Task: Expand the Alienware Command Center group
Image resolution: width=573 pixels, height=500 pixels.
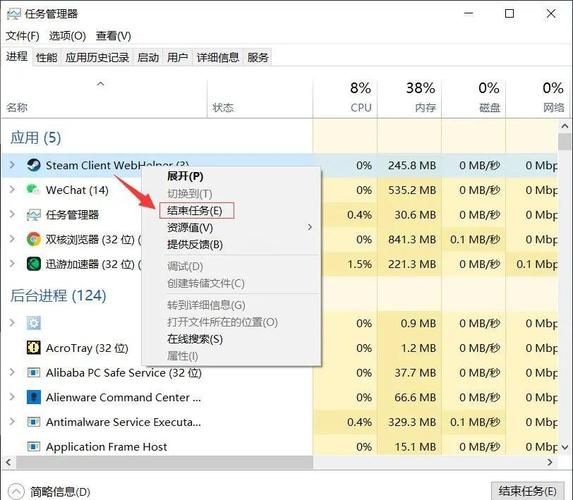Action: (12, 397)
